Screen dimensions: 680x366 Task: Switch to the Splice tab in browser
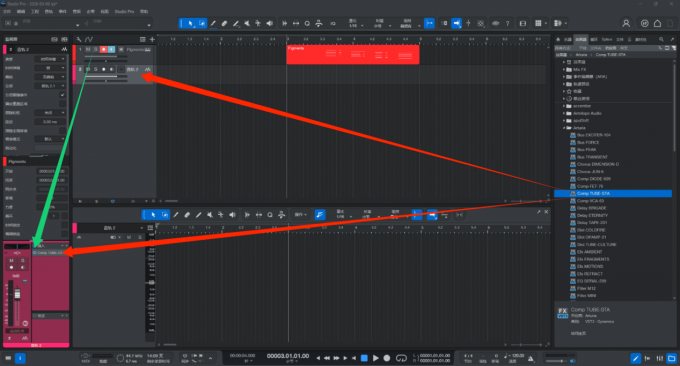point(607,39)
